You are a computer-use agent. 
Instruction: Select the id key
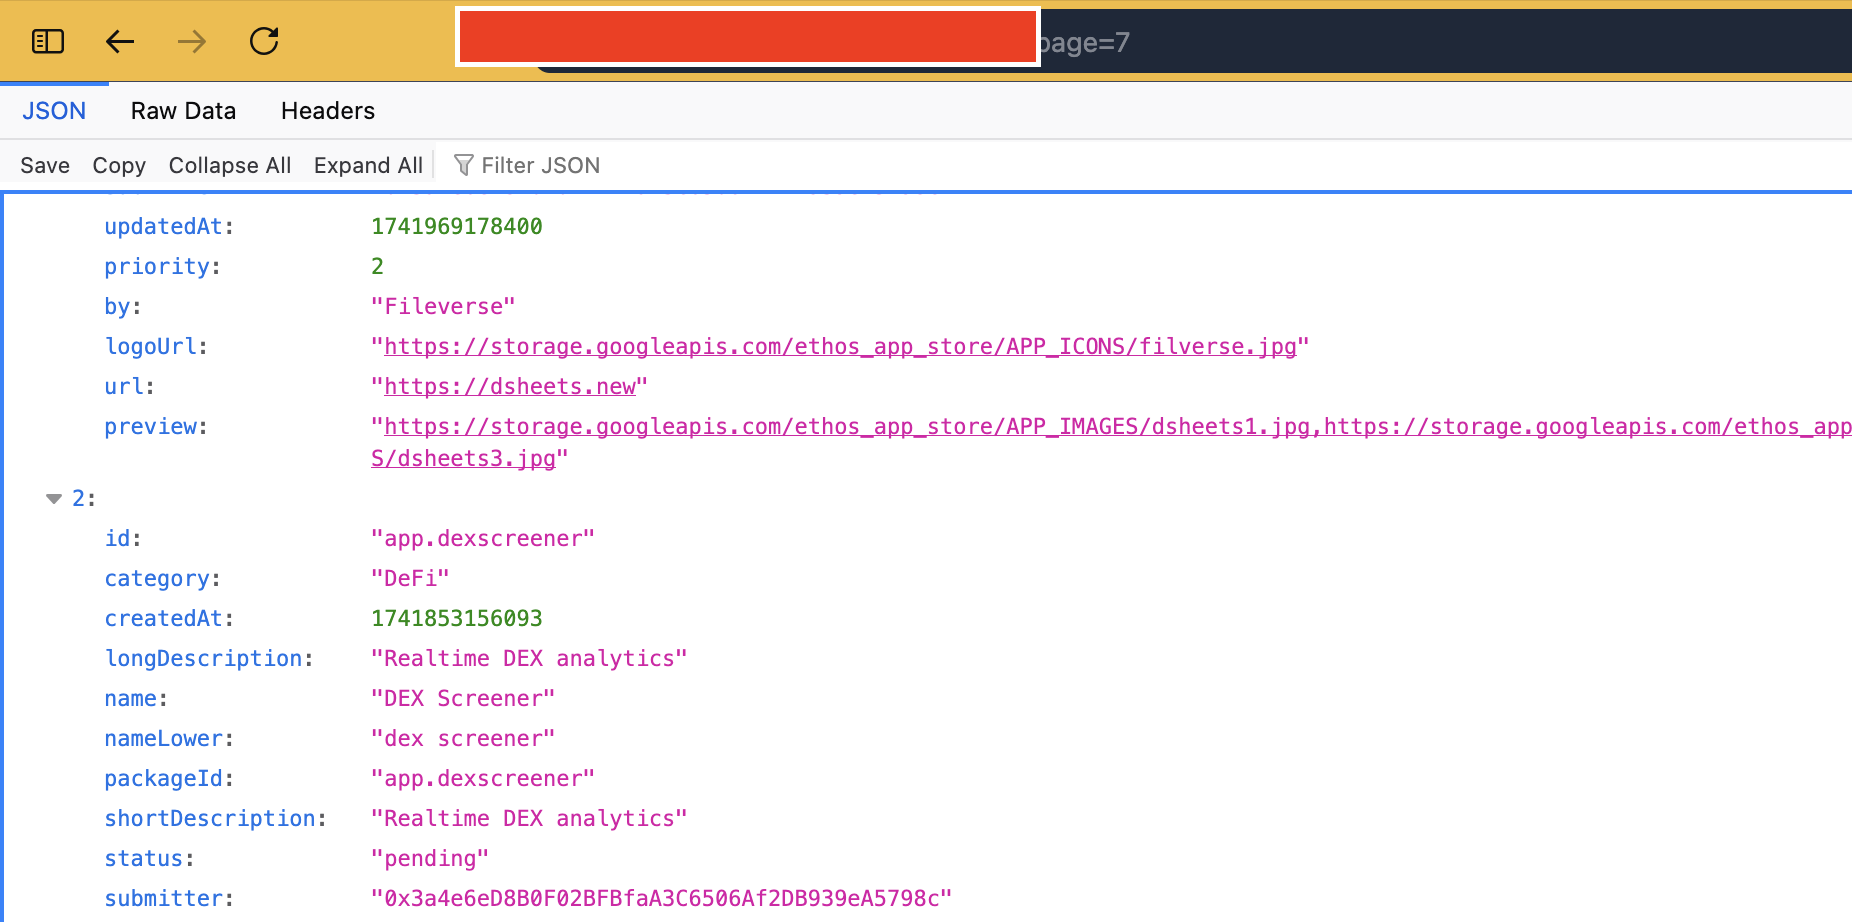(117, 538)
